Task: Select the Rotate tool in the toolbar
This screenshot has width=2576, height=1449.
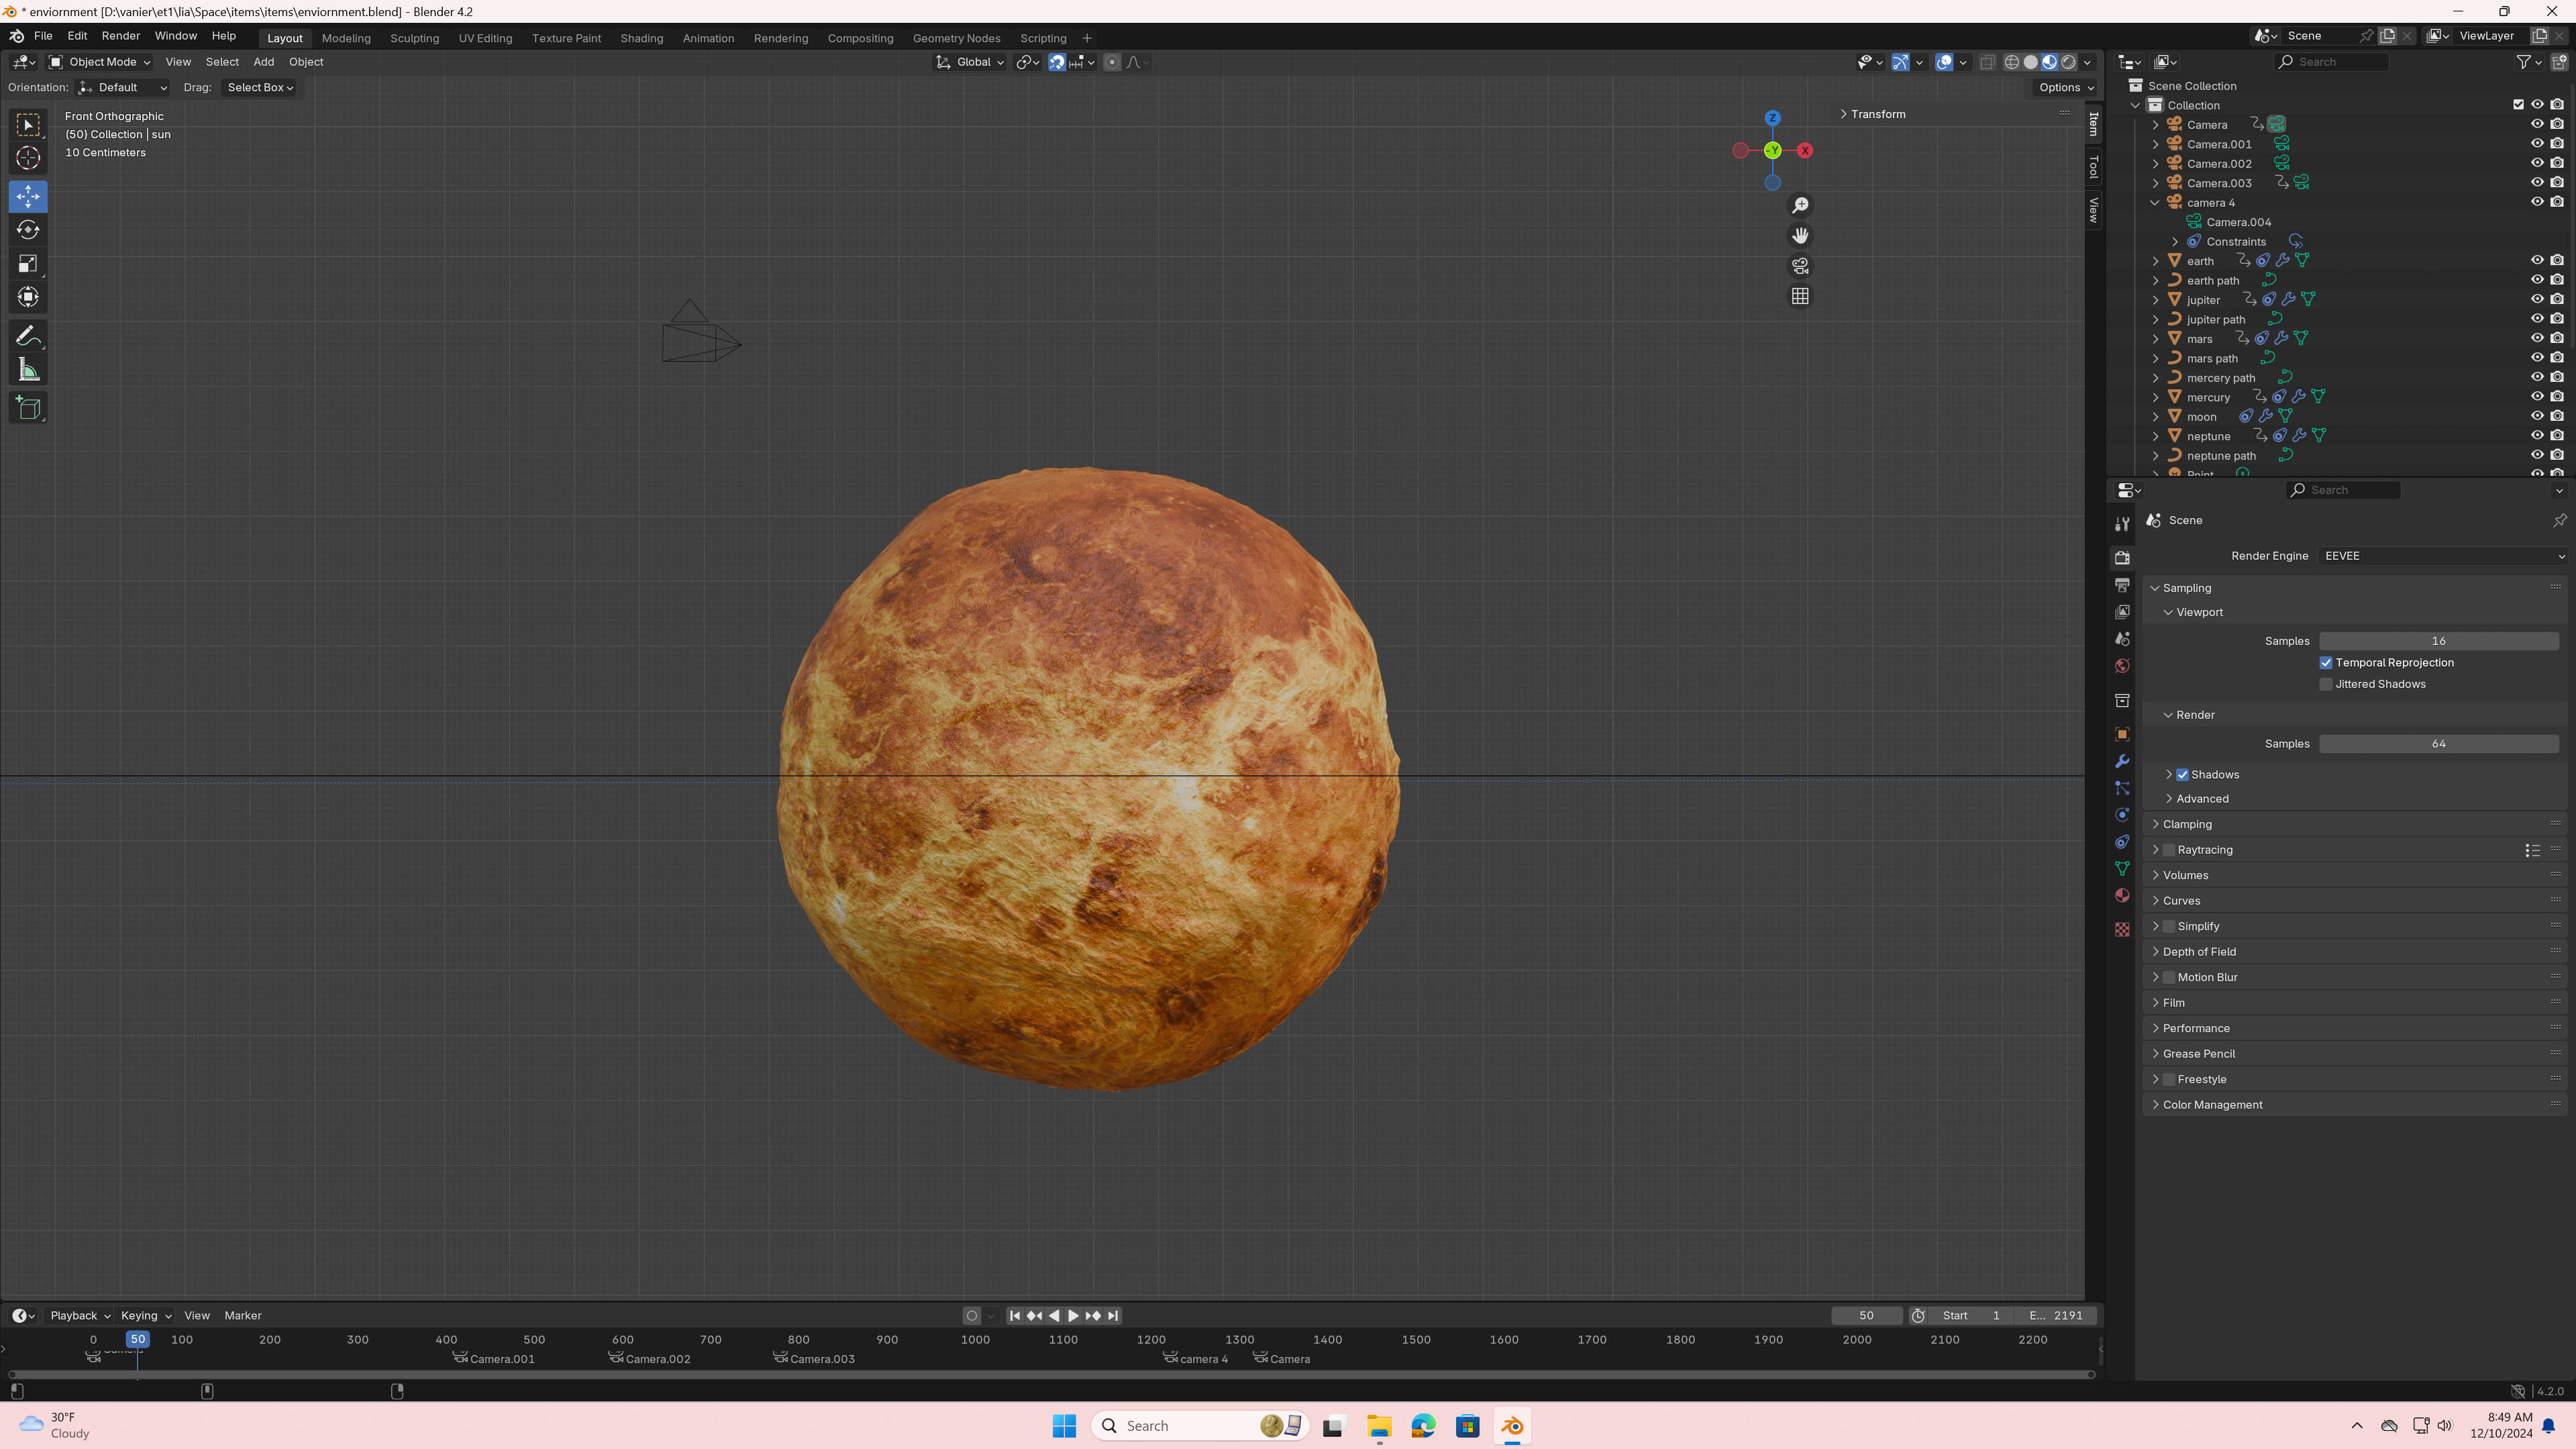Action: point(28,230)
